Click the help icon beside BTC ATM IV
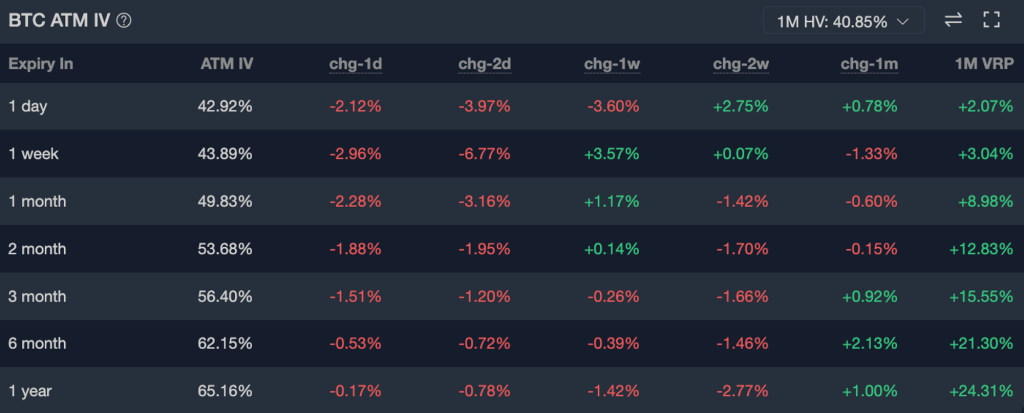 pos(124,20)
